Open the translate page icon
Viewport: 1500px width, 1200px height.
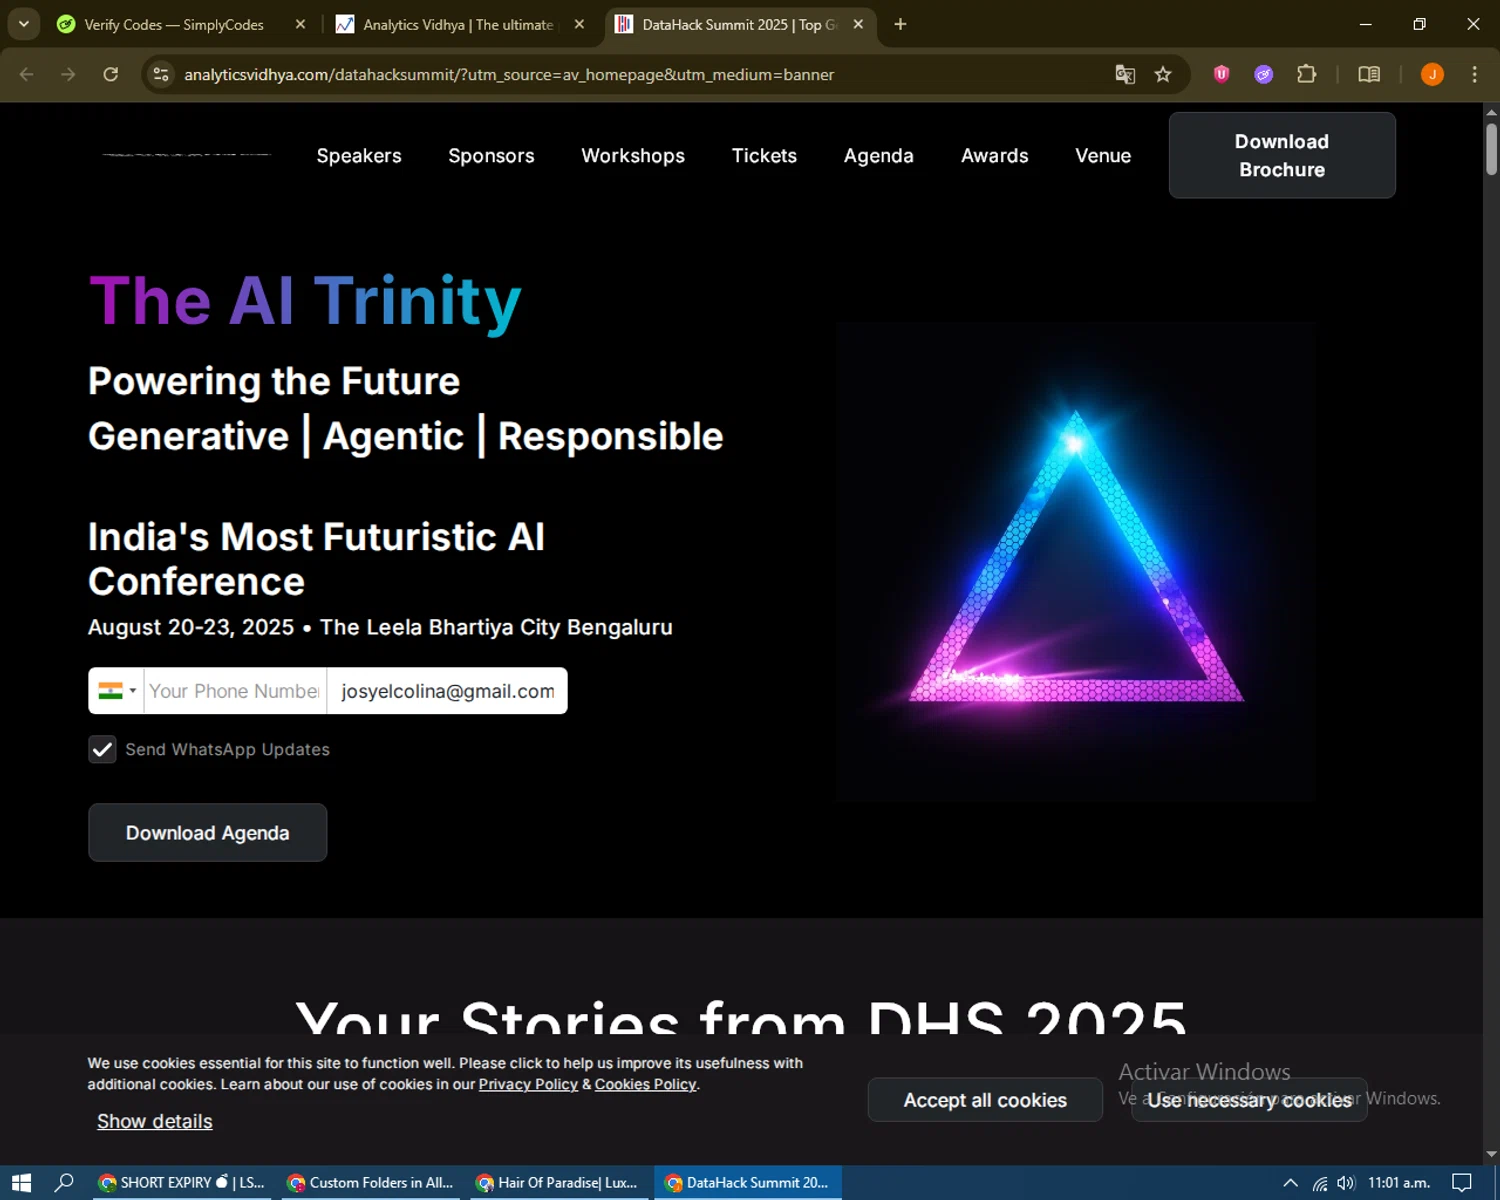tap(1125, 74)
